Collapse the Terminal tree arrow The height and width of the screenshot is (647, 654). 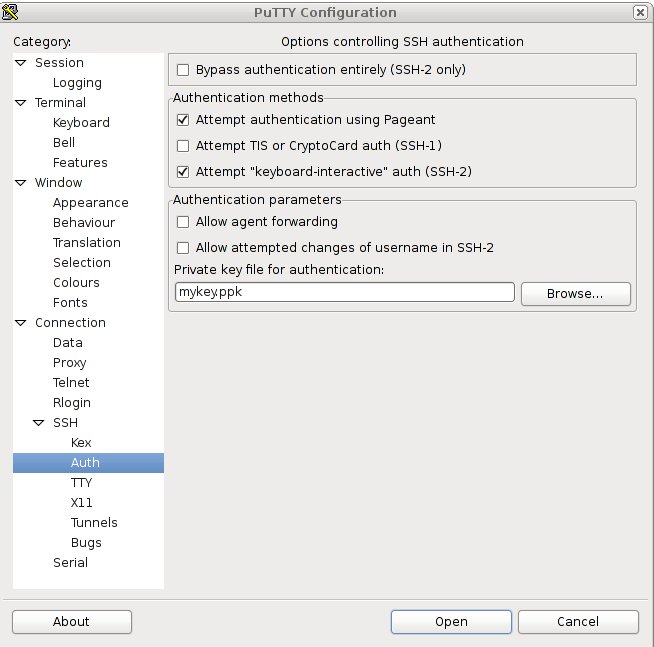click(20, 103)
